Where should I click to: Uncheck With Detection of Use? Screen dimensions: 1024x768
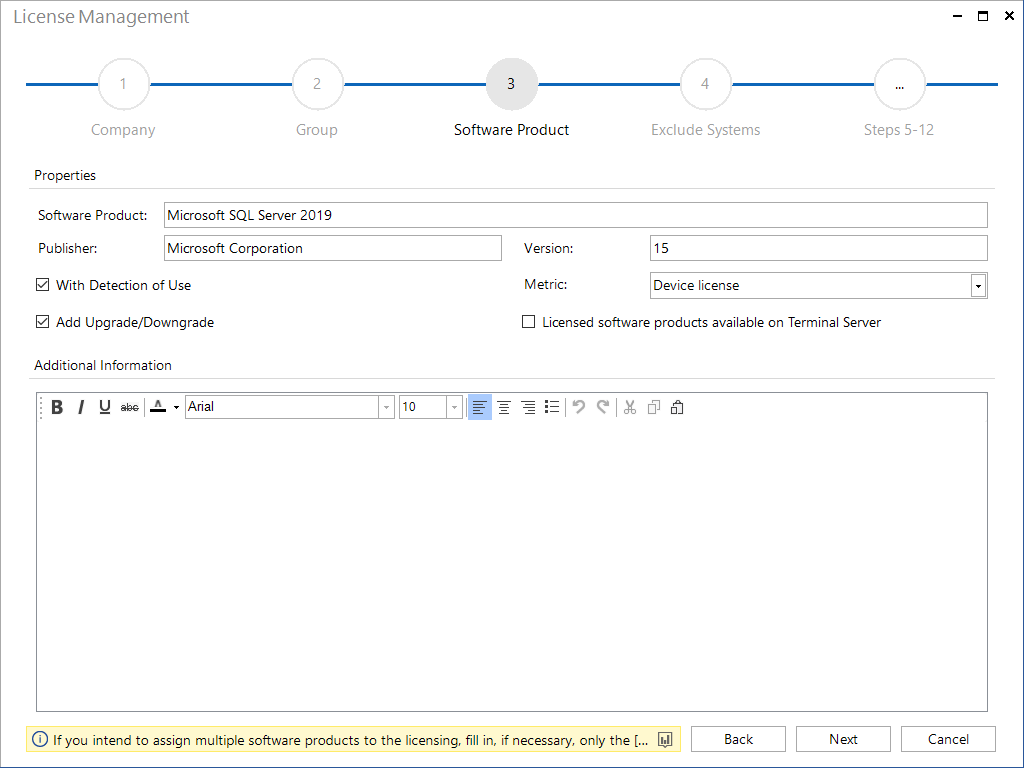click(42, 285)
